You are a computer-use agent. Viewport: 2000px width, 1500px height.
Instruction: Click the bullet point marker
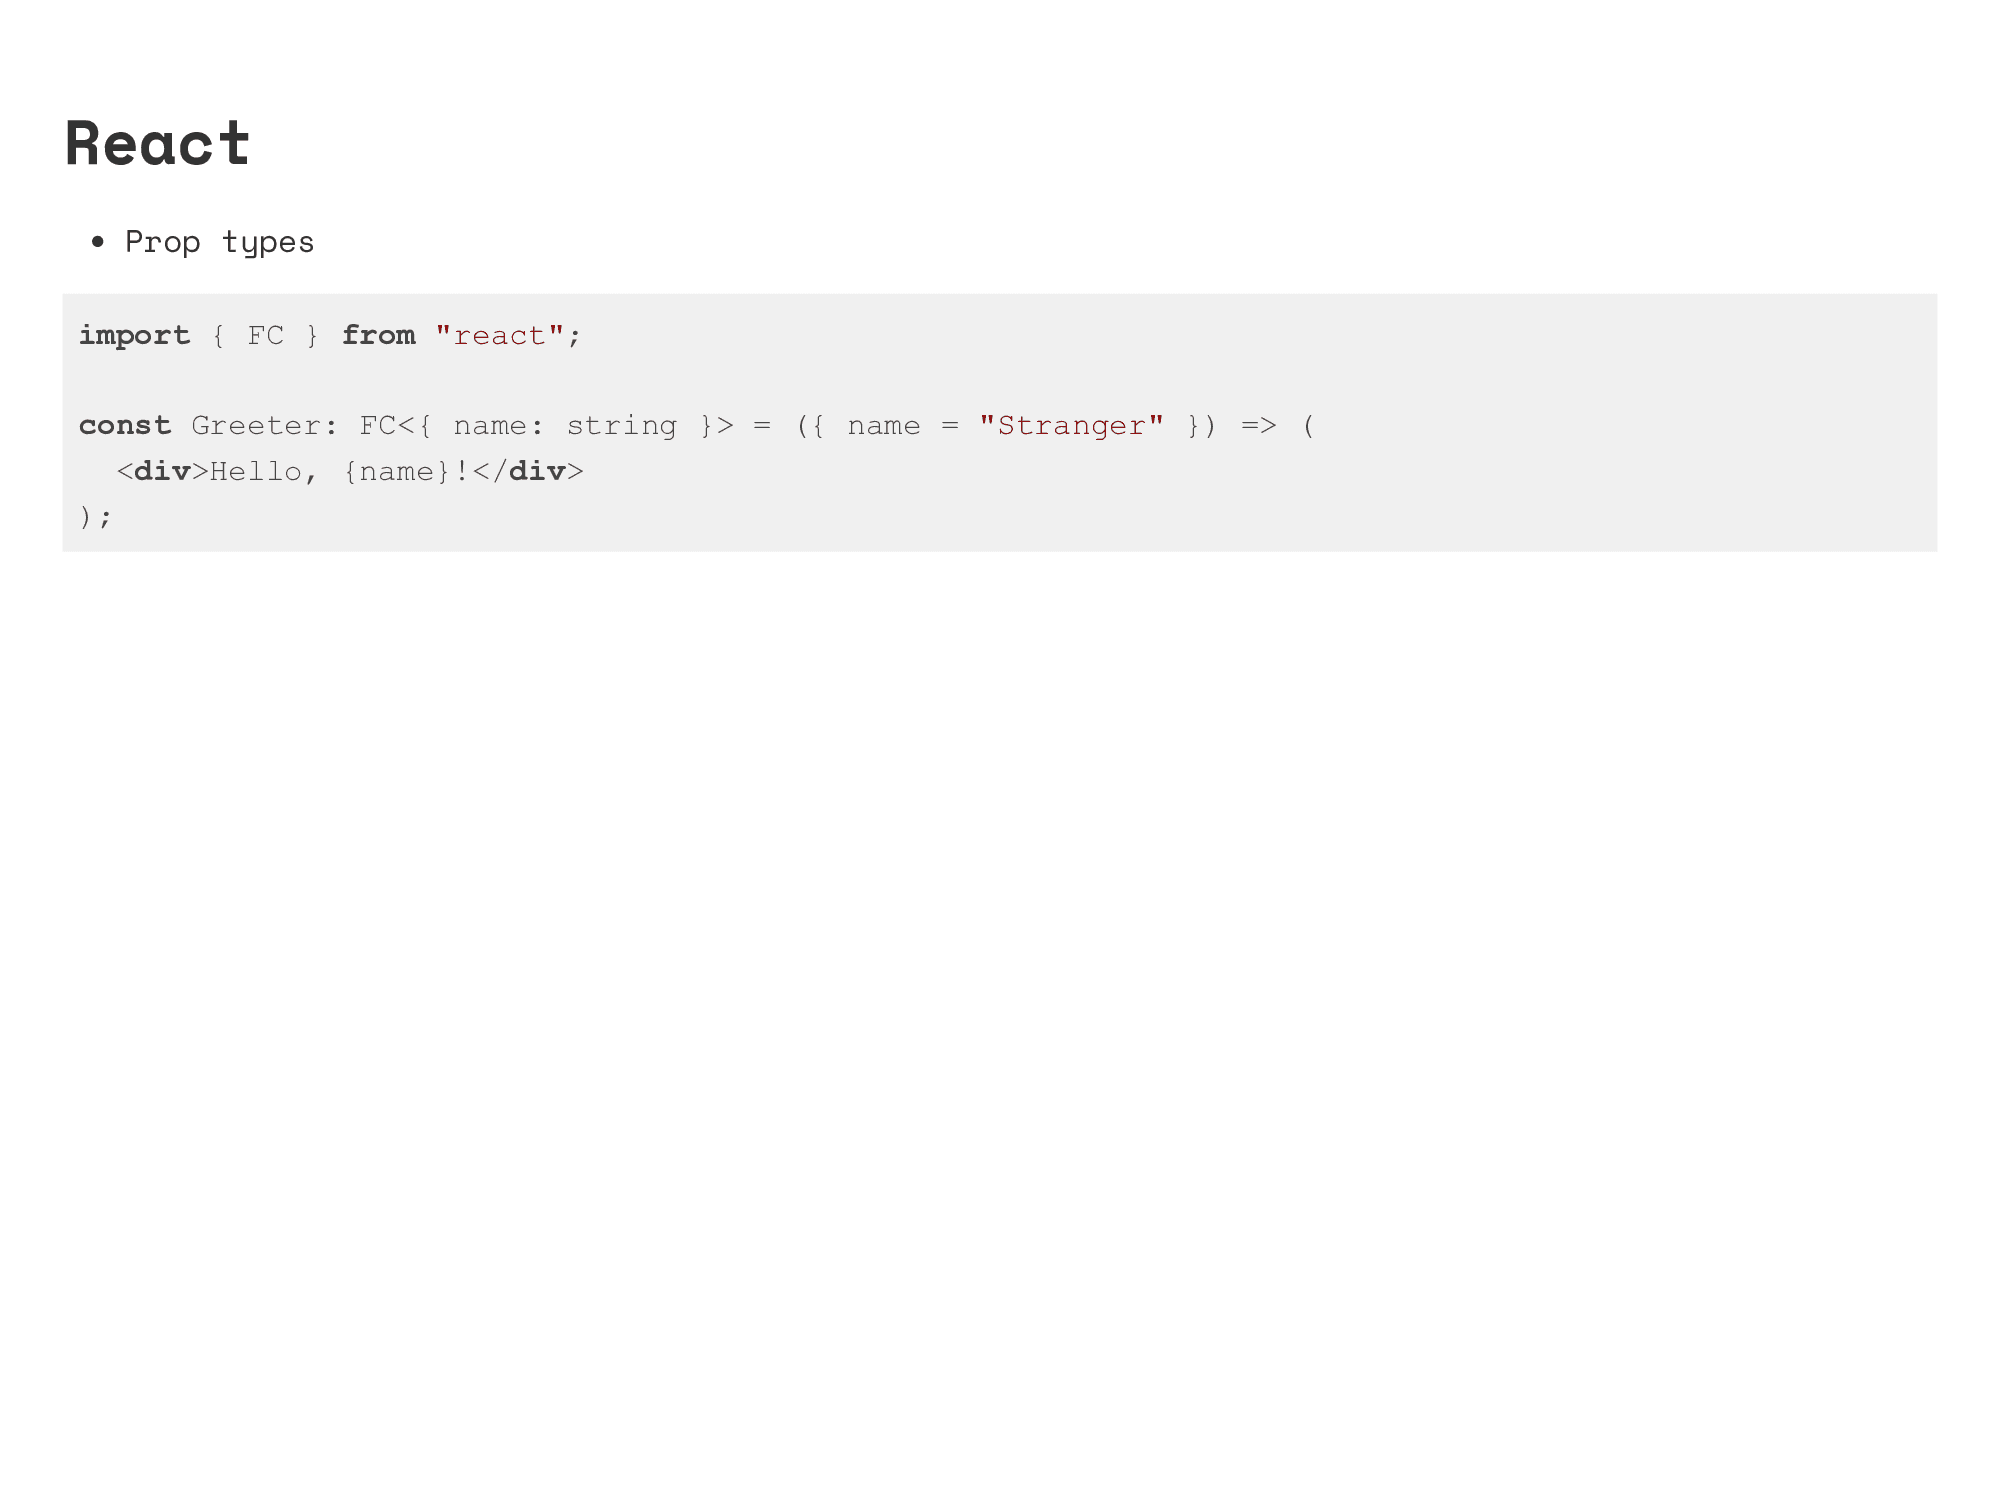(x=97, y=242)
